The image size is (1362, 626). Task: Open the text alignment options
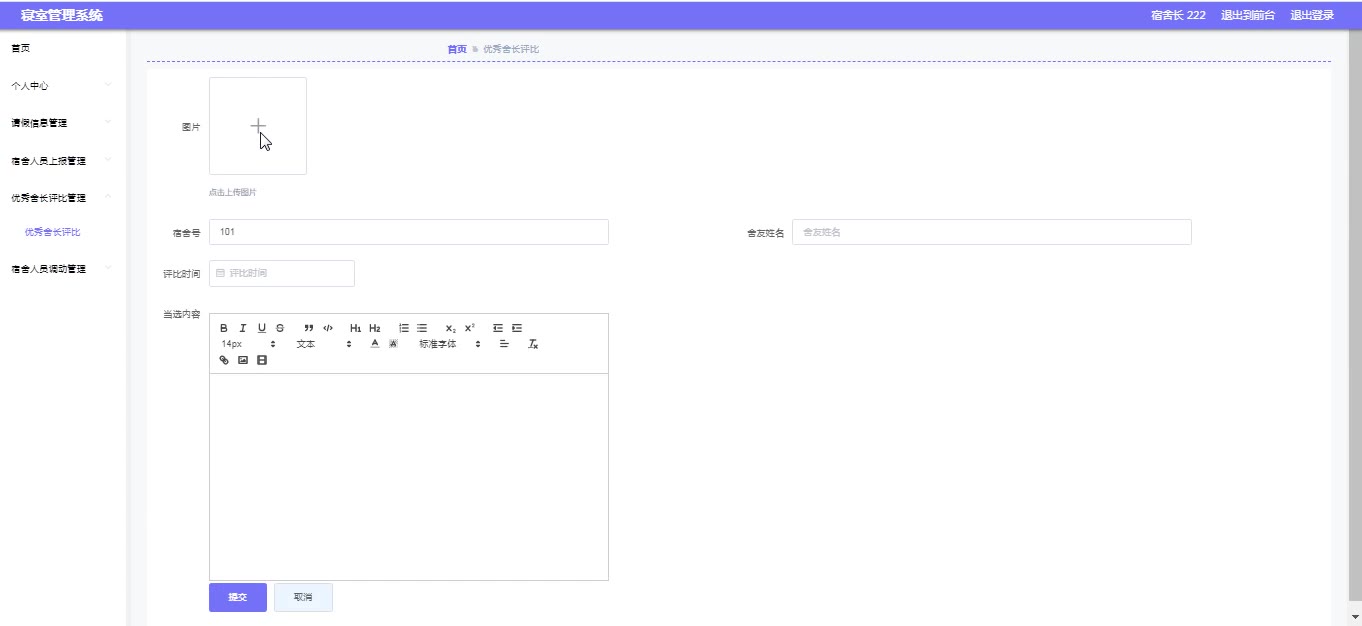pyautogui.click(x=505, y=344)
